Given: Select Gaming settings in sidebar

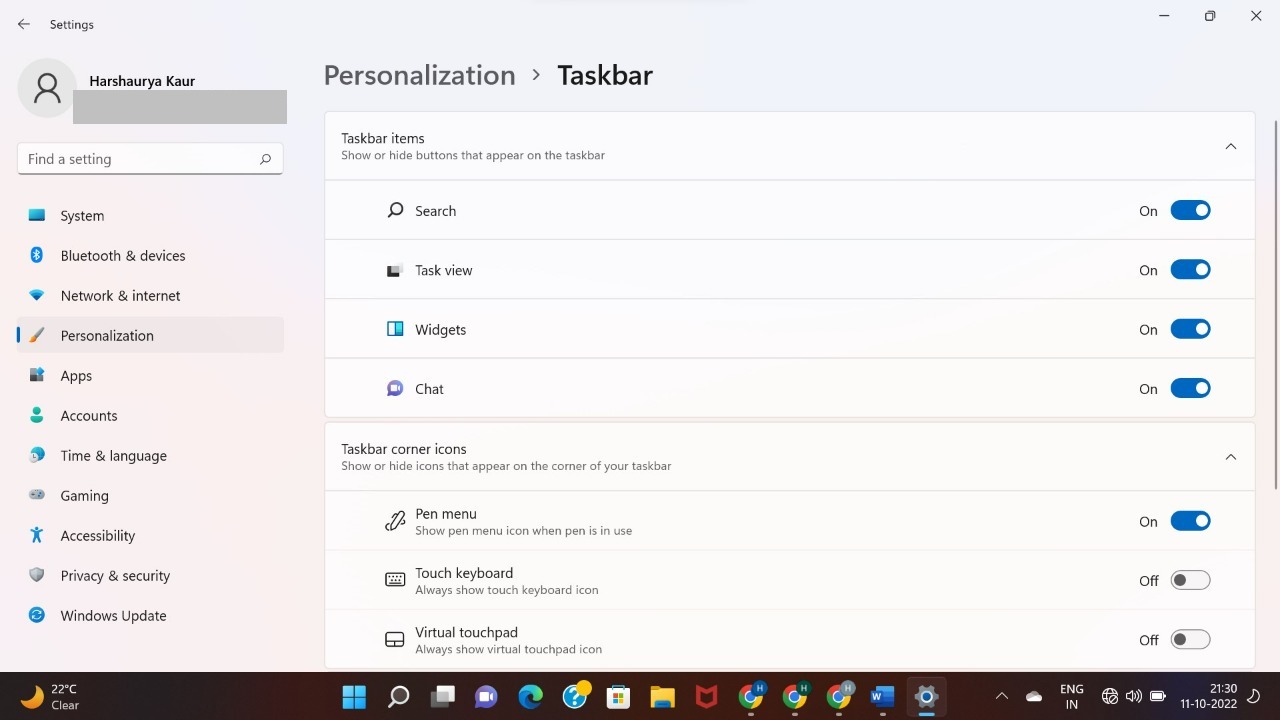Looking at the screenshot, I should (x=84, y=495).
